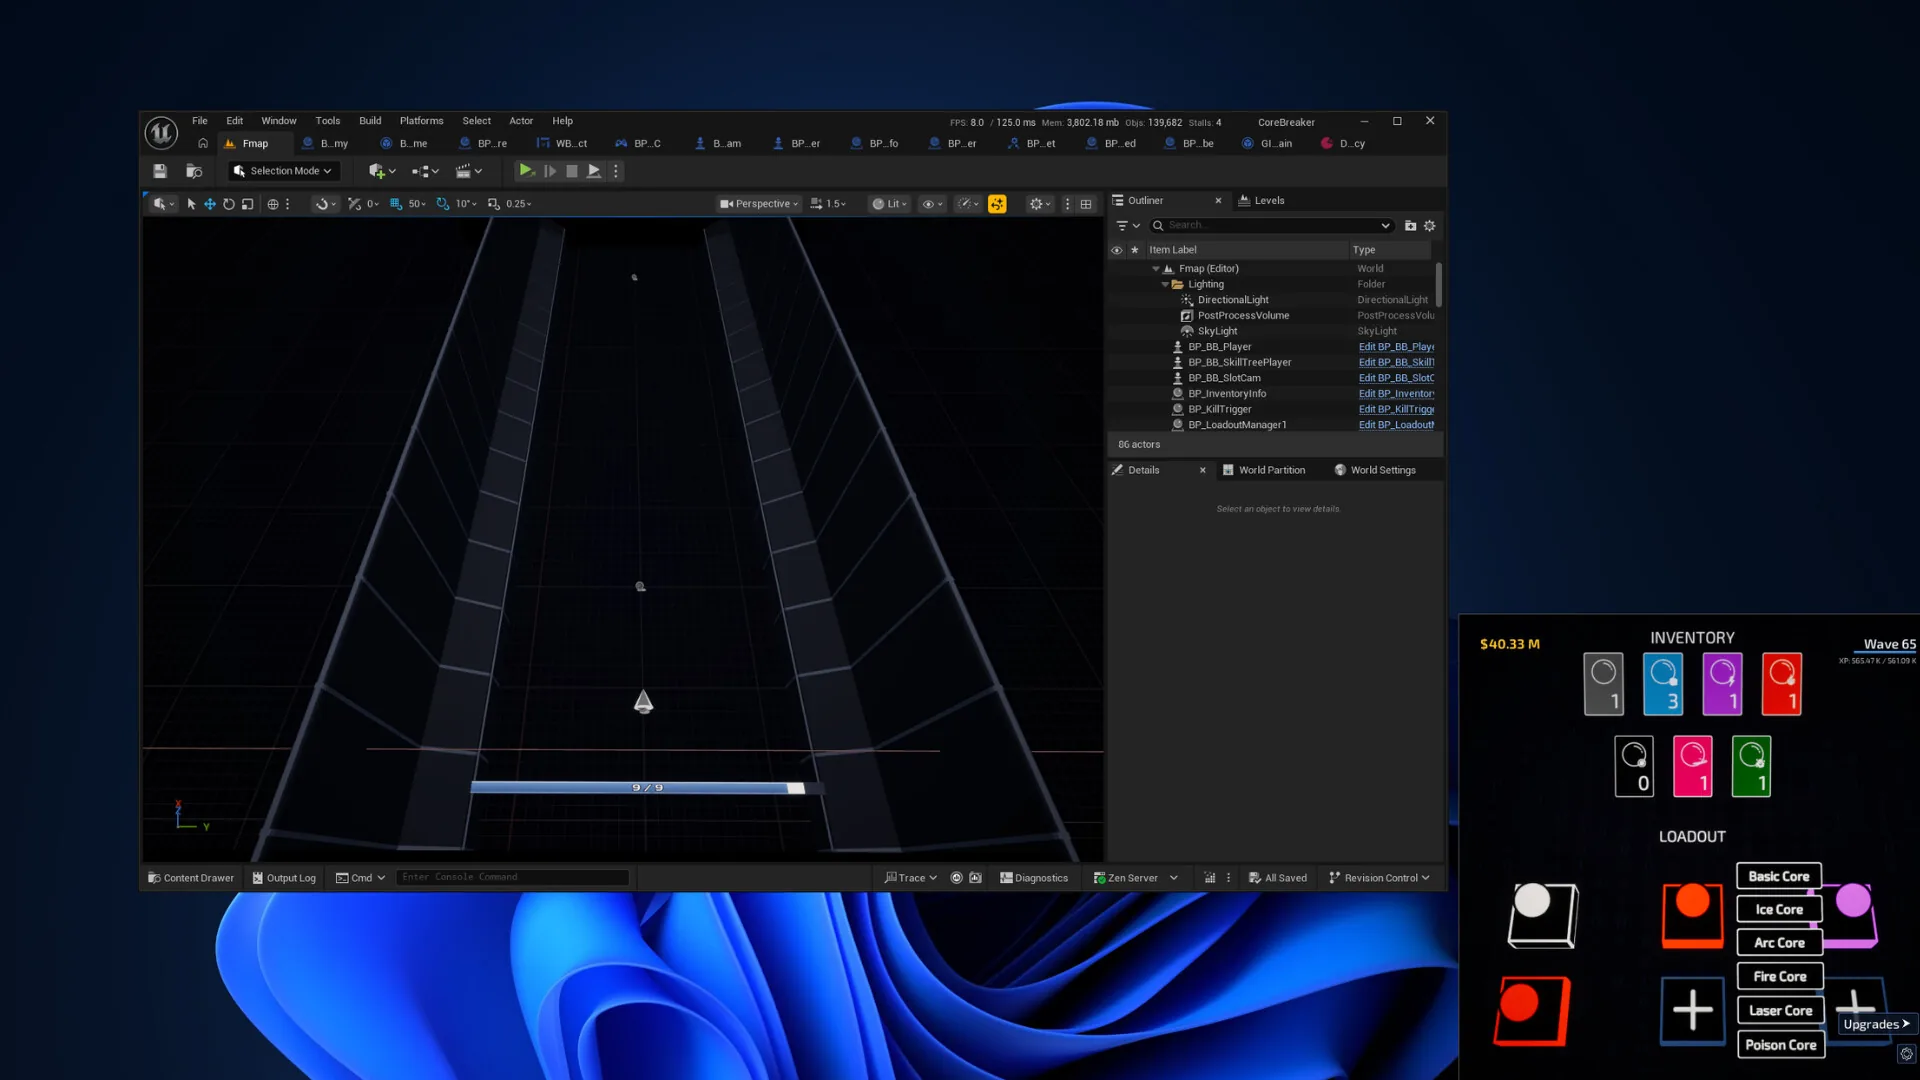Click Edit BP_BB_Player link
Screen dimensions: 1920x1080
click(x=1396, y=347)
